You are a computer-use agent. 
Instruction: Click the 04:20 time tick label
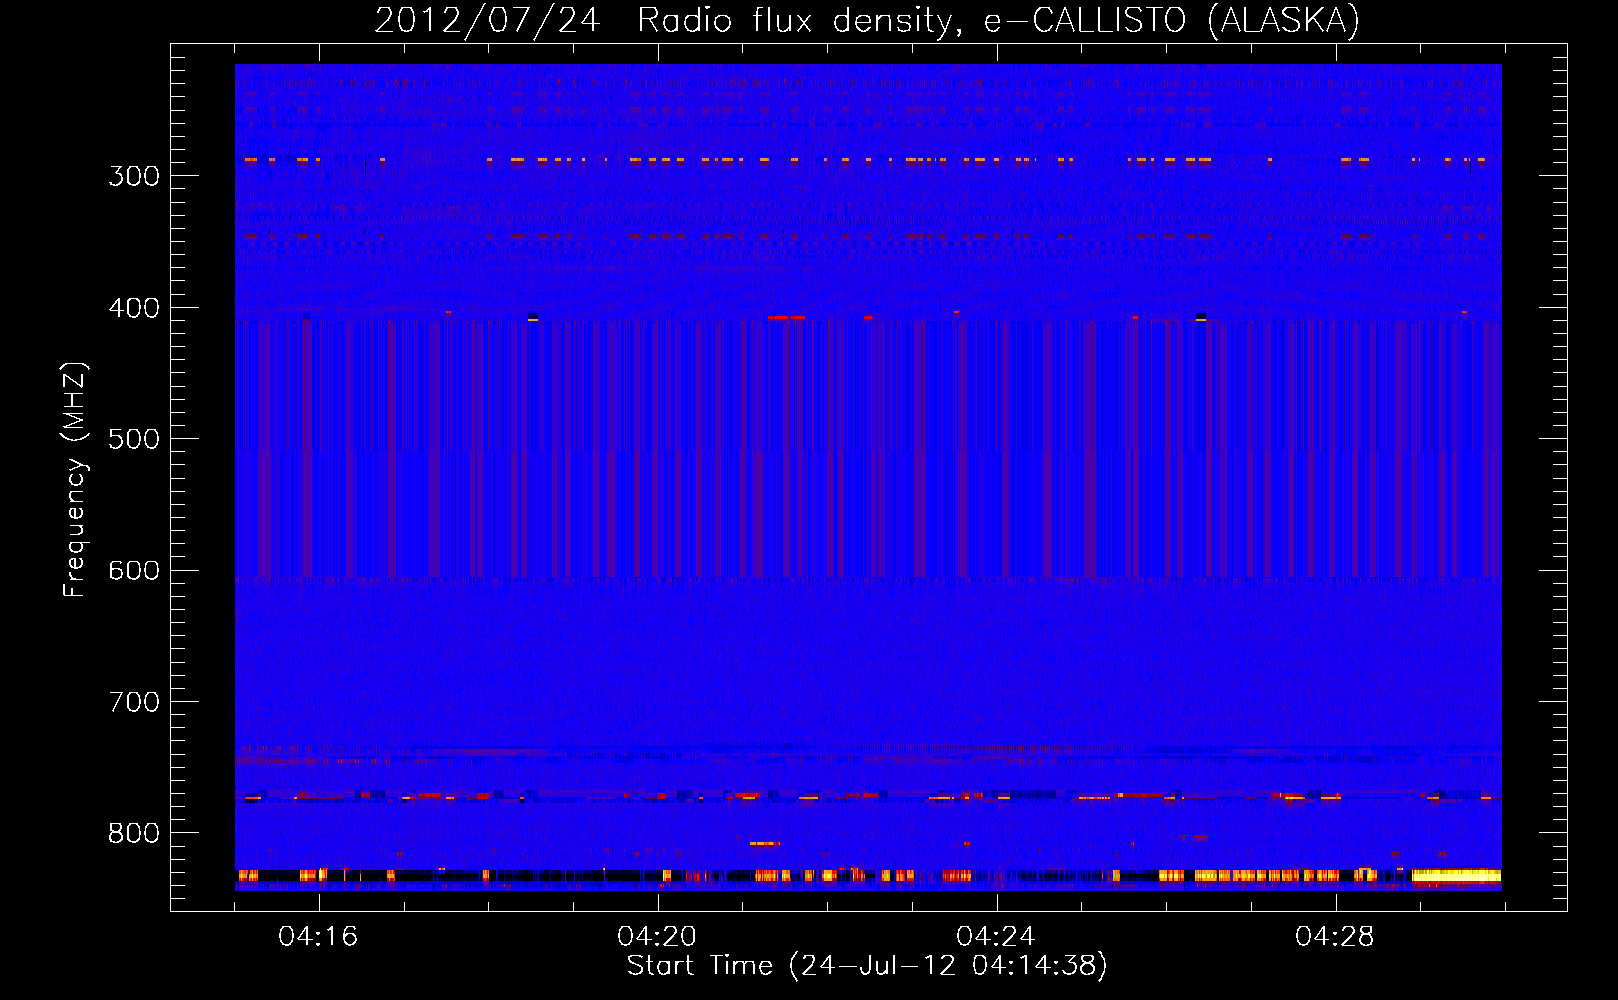tap(657, 937)
